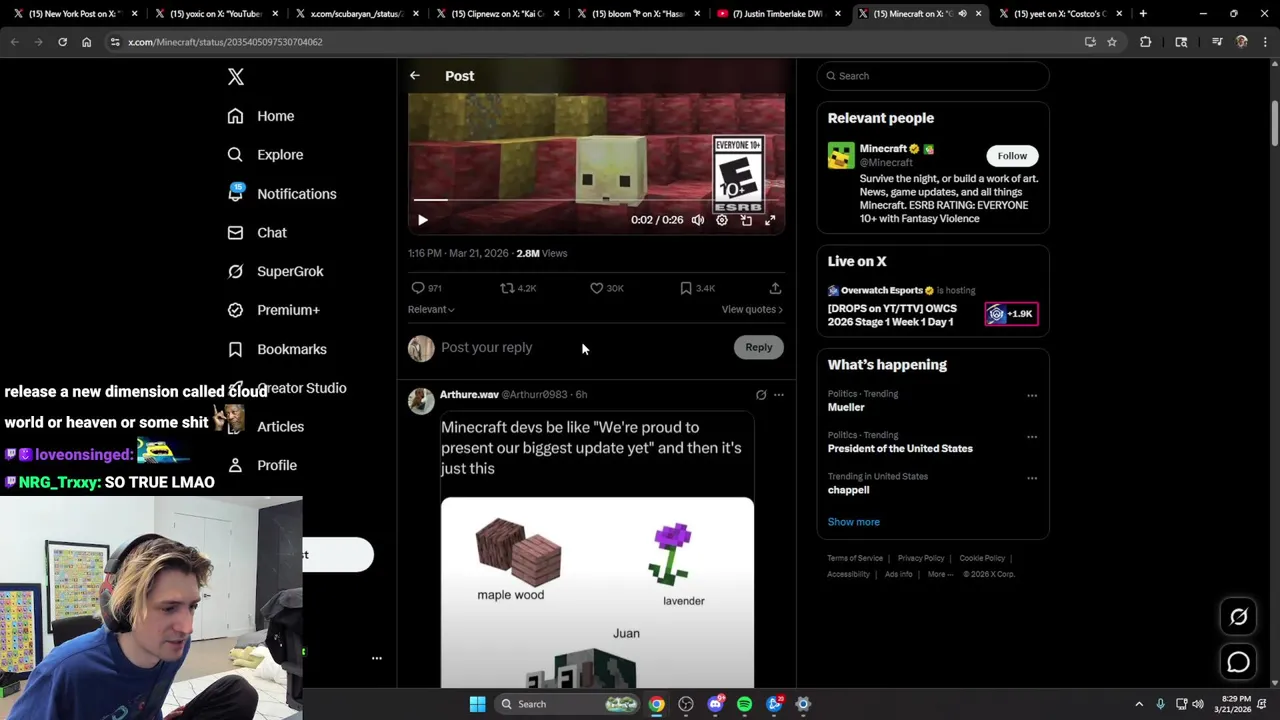Click the address bar URL

tap(225, 42)
